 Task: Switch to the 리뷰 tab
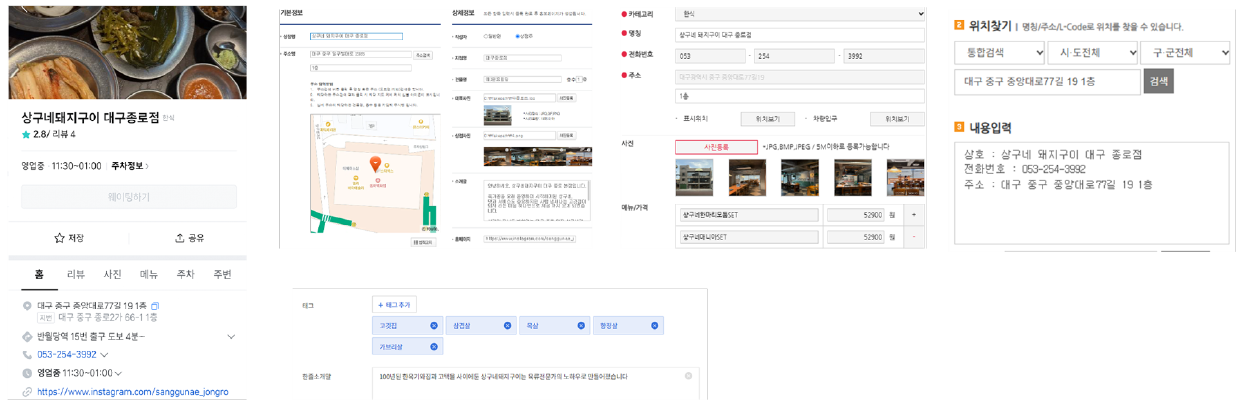point(76,275)
